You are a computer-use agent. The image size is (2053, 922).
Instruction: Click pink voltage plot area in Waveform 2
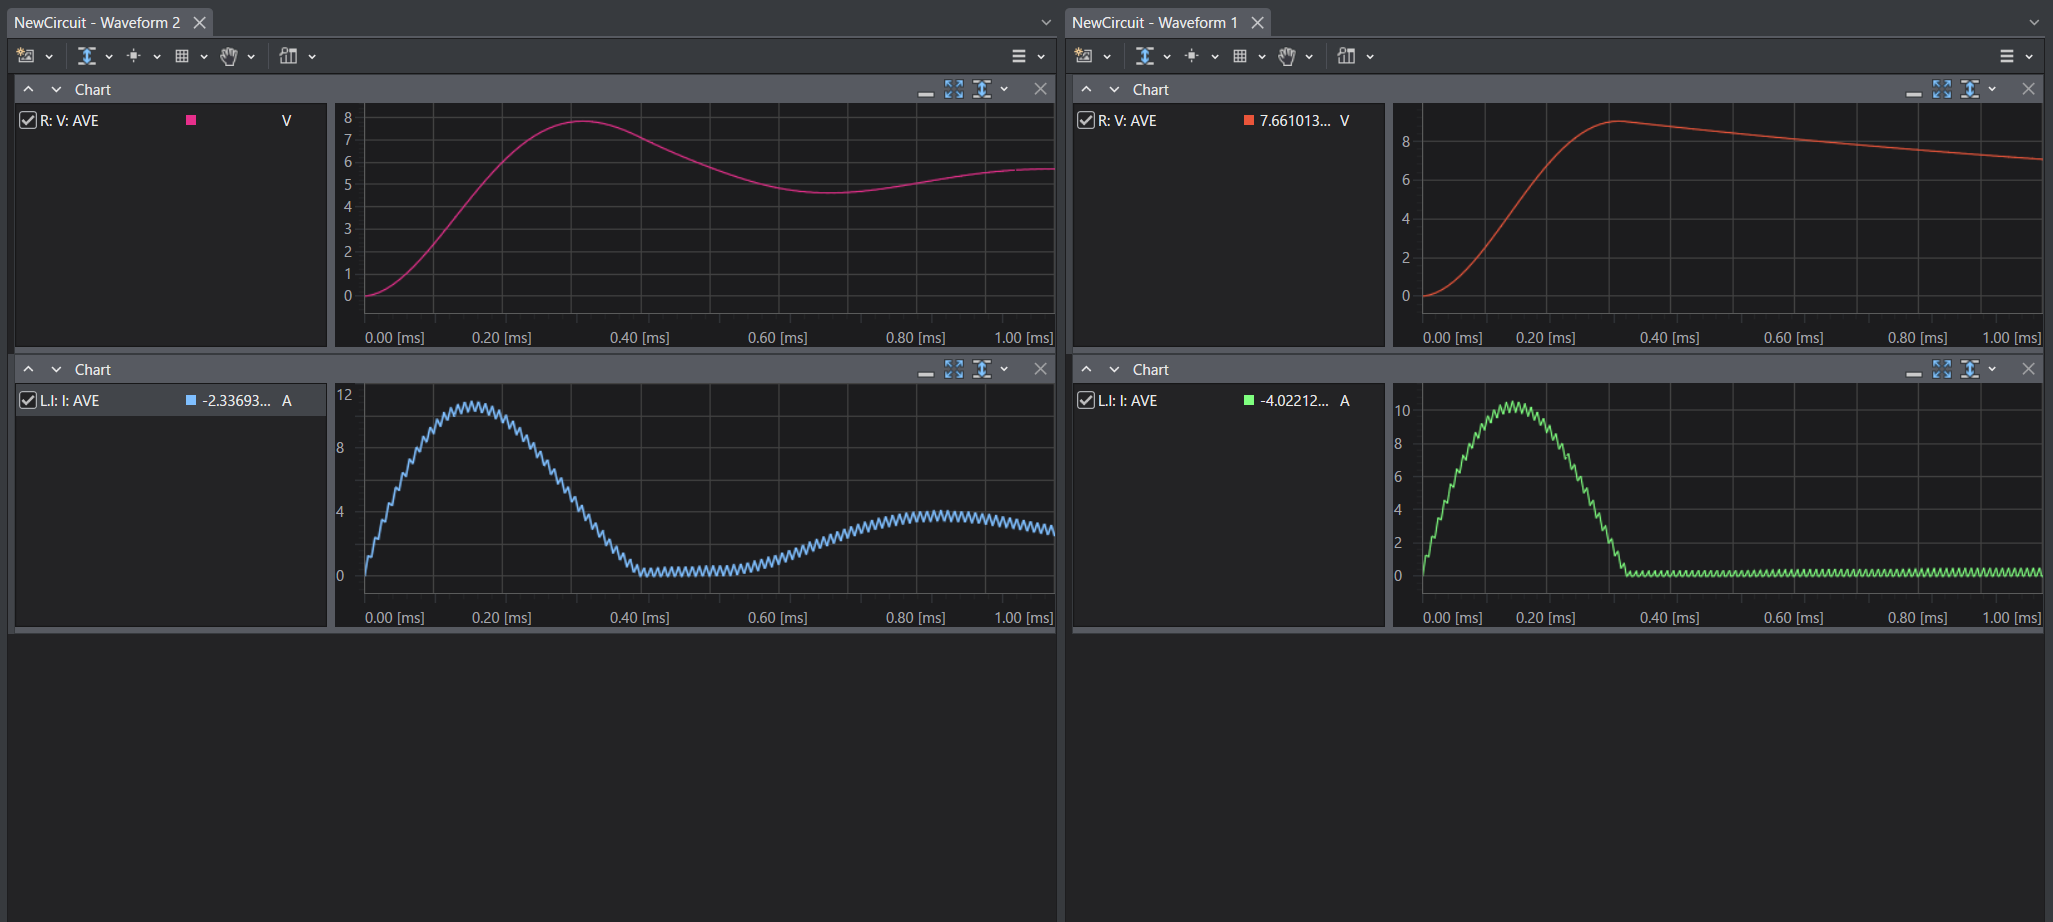pyautogui.click(x=709, y=208)
